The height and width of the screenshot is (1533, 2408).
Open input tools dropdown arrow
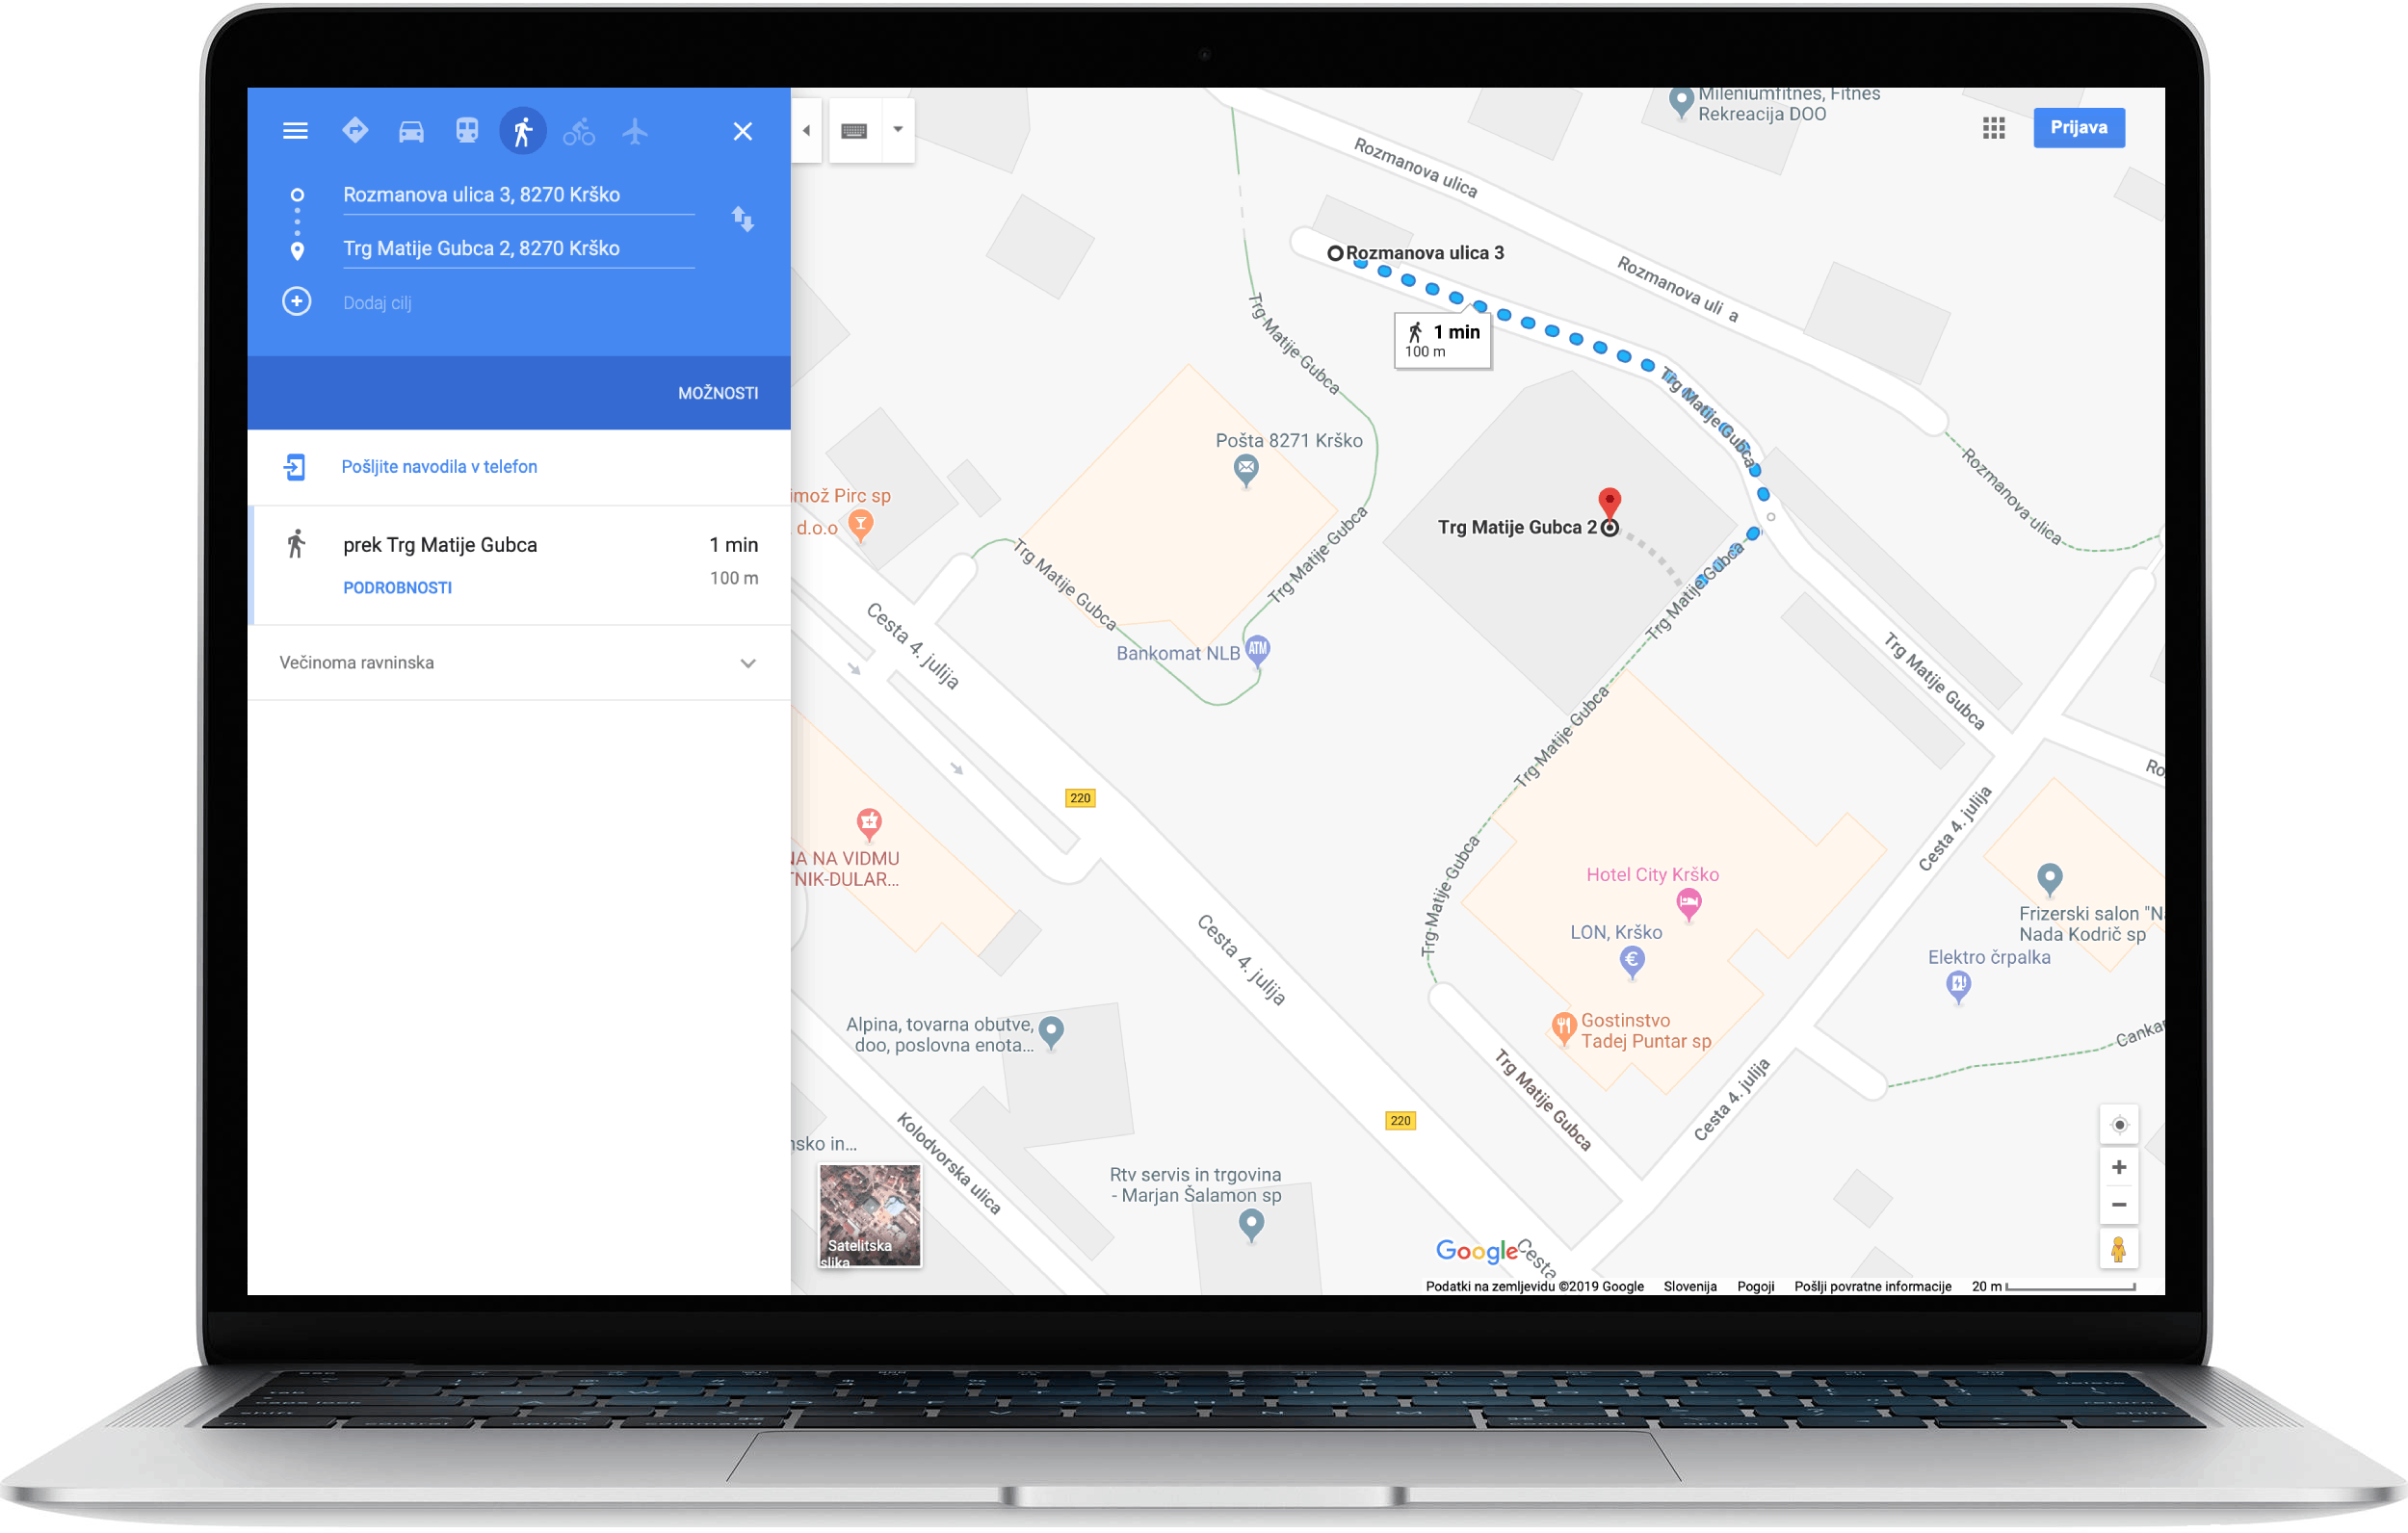coord(898,130)
